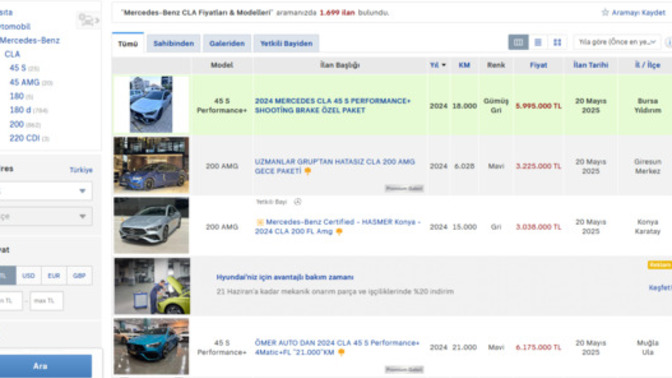This screenshot has width=672, height=378.
Task: Open the sort dropdown Yıla göre
Action: 617,42
